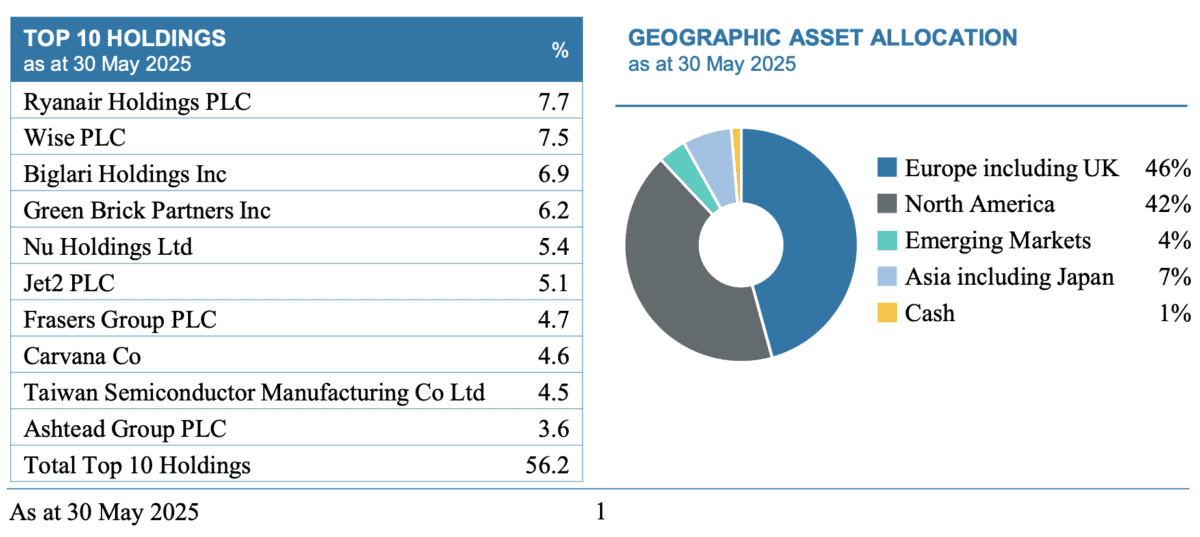Select the Total Top 10 Holdings label
Image resolution: width=1200 pixels, height=537 pixels.
[x=137, y=465]
